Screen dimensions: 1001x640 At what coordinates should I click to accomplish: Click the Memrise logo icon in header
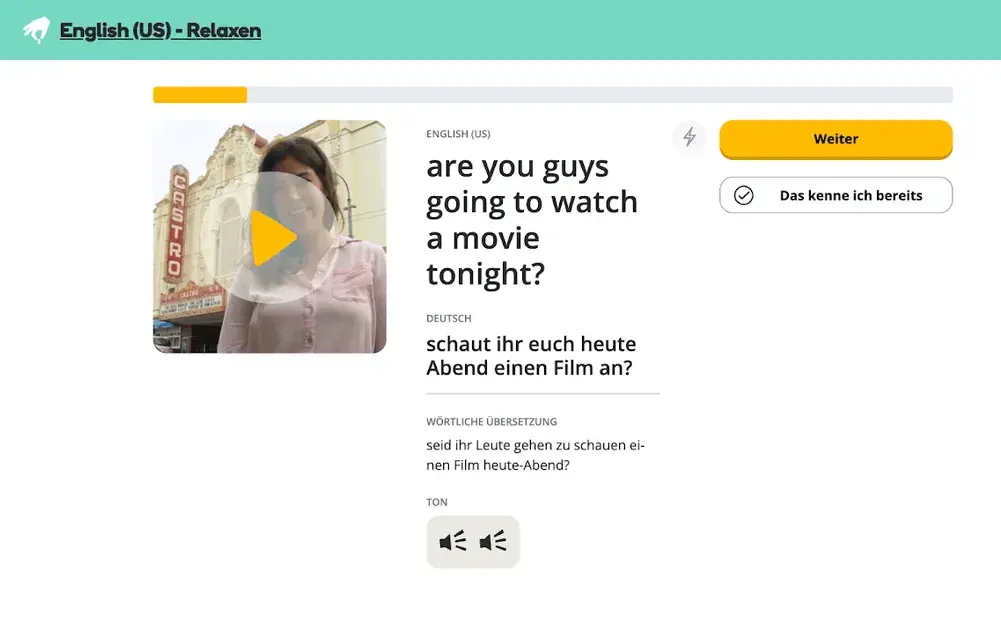36,30
